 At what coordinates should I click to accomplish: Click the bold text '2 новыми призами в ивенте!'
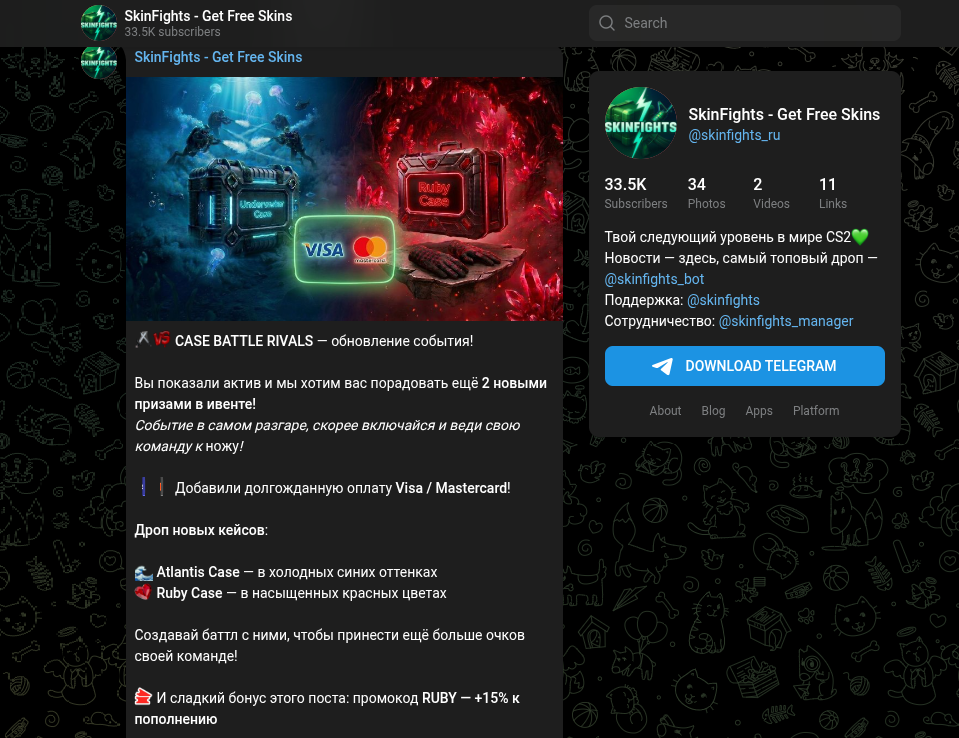point(341,394)
